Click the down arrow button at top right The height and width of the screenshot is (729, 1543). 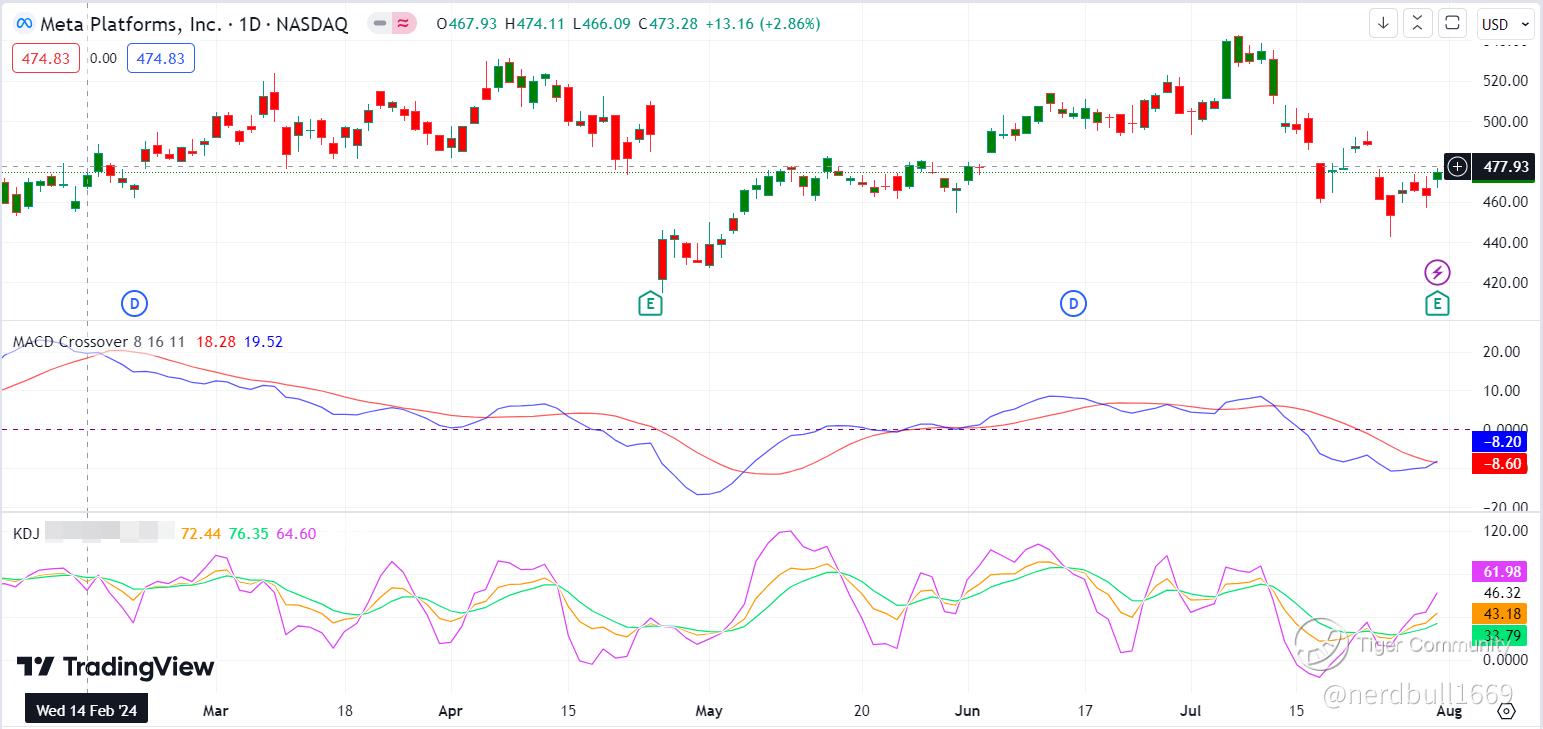[1384, 23]
